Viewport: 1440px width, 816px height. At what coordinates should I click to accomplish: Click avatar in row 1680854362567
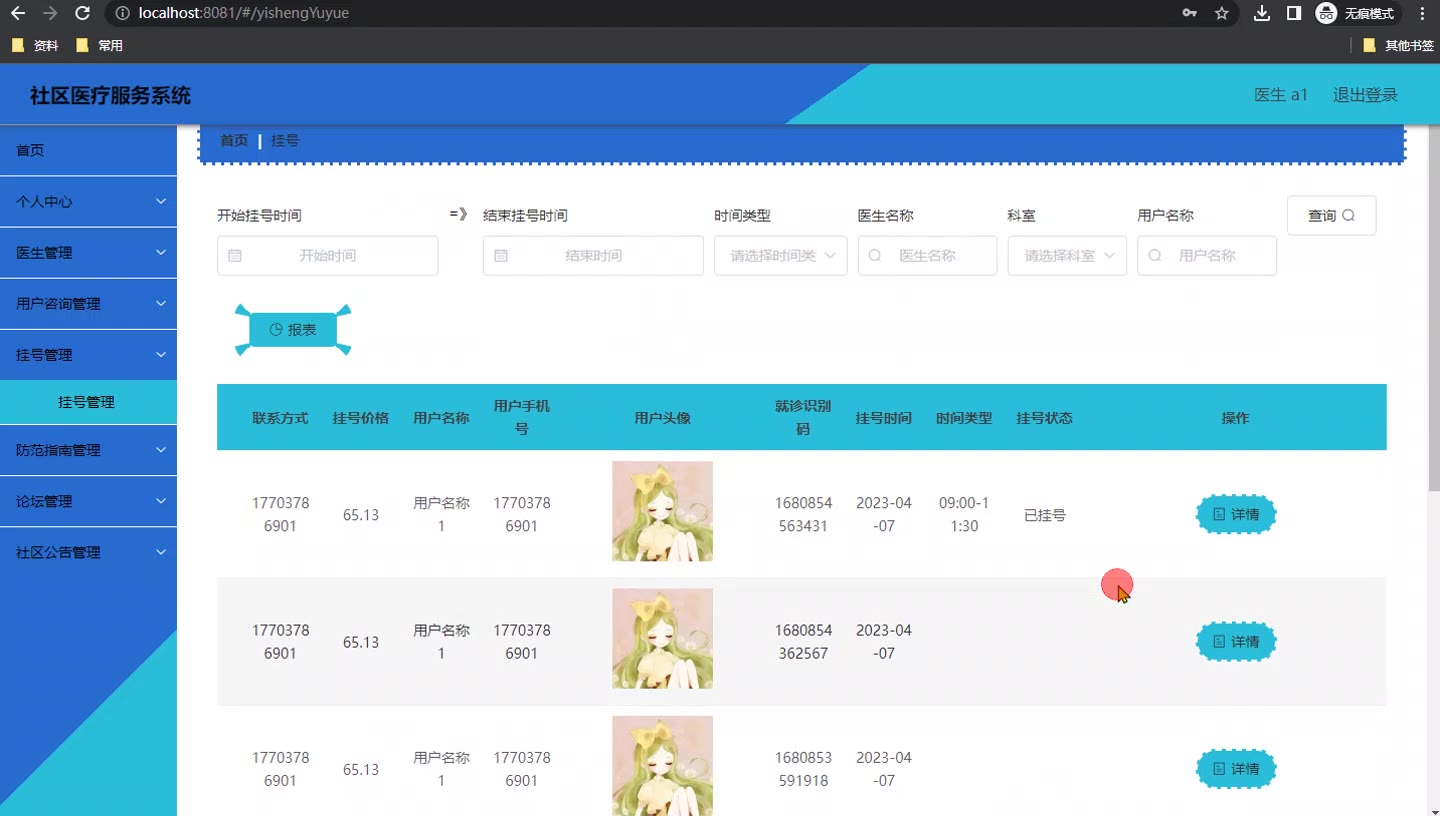point(662,638)
